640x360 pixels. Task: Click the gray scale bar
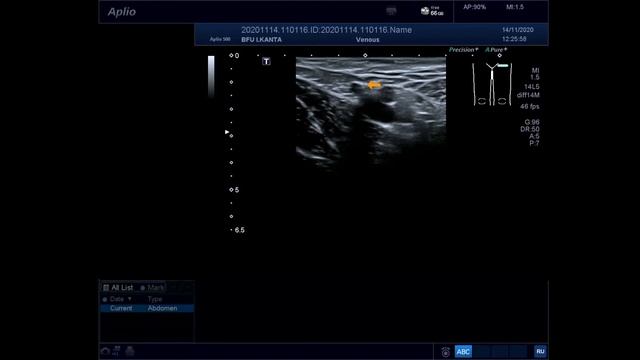coord(211,77)
